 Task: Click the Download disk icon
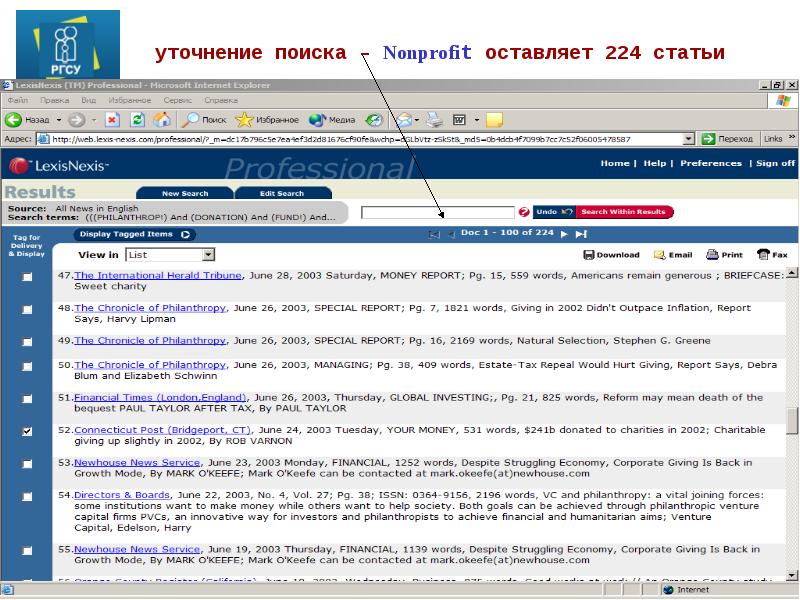coord(590,255)
